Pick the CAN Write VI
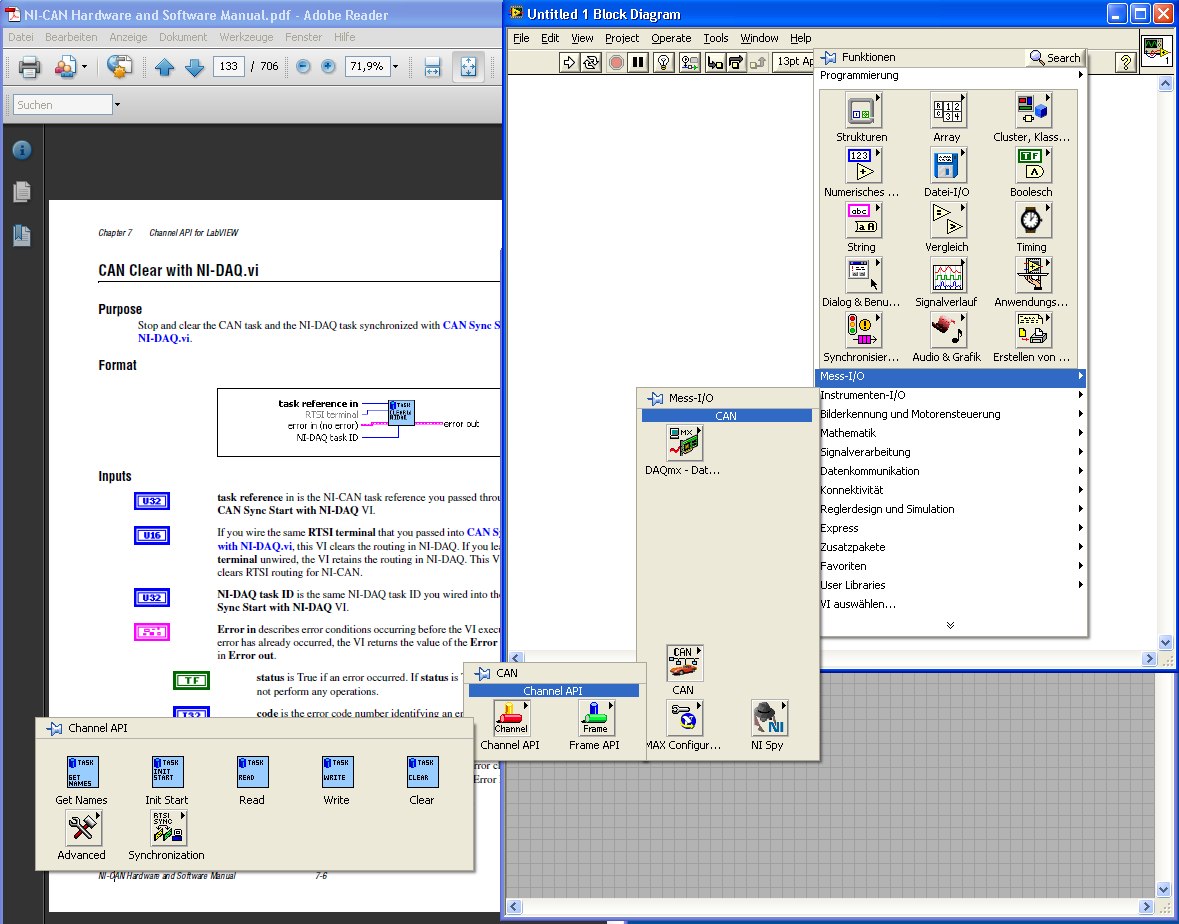This screenshot has height=924, width=1179. click(337, 773)
